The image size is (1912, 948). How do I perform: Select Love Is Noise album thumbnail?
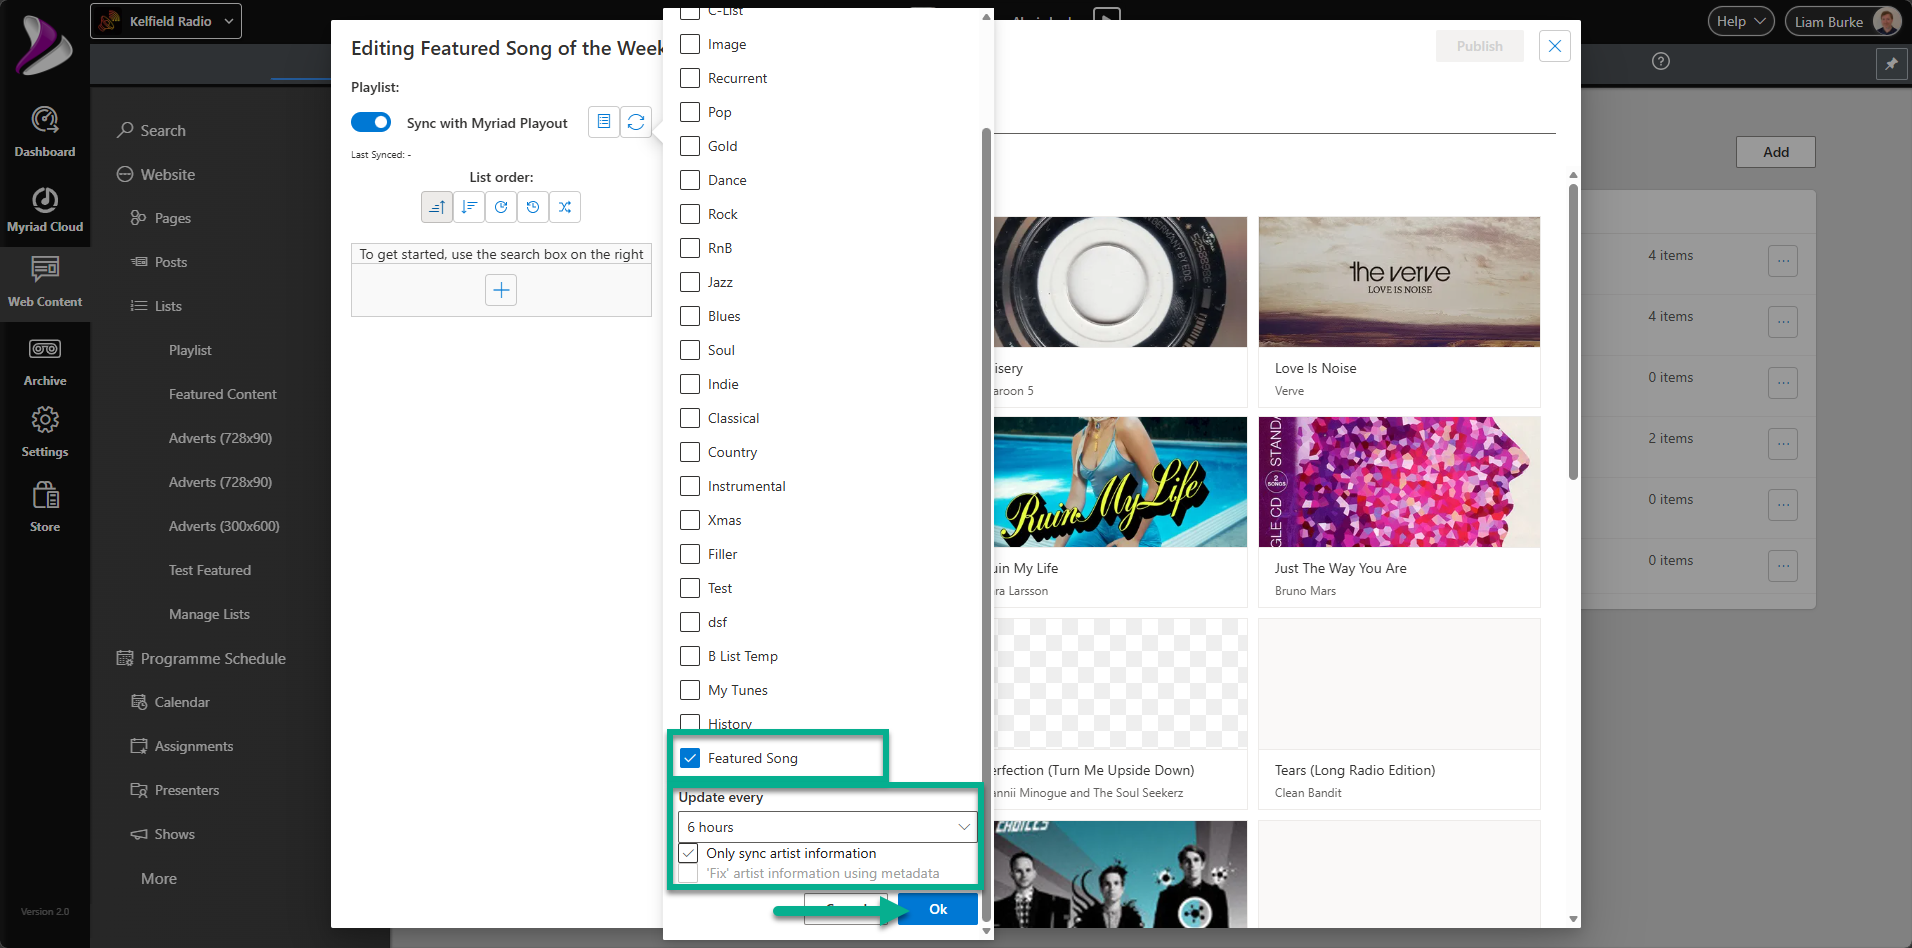pyautogui.click(x=1399, y=282)
